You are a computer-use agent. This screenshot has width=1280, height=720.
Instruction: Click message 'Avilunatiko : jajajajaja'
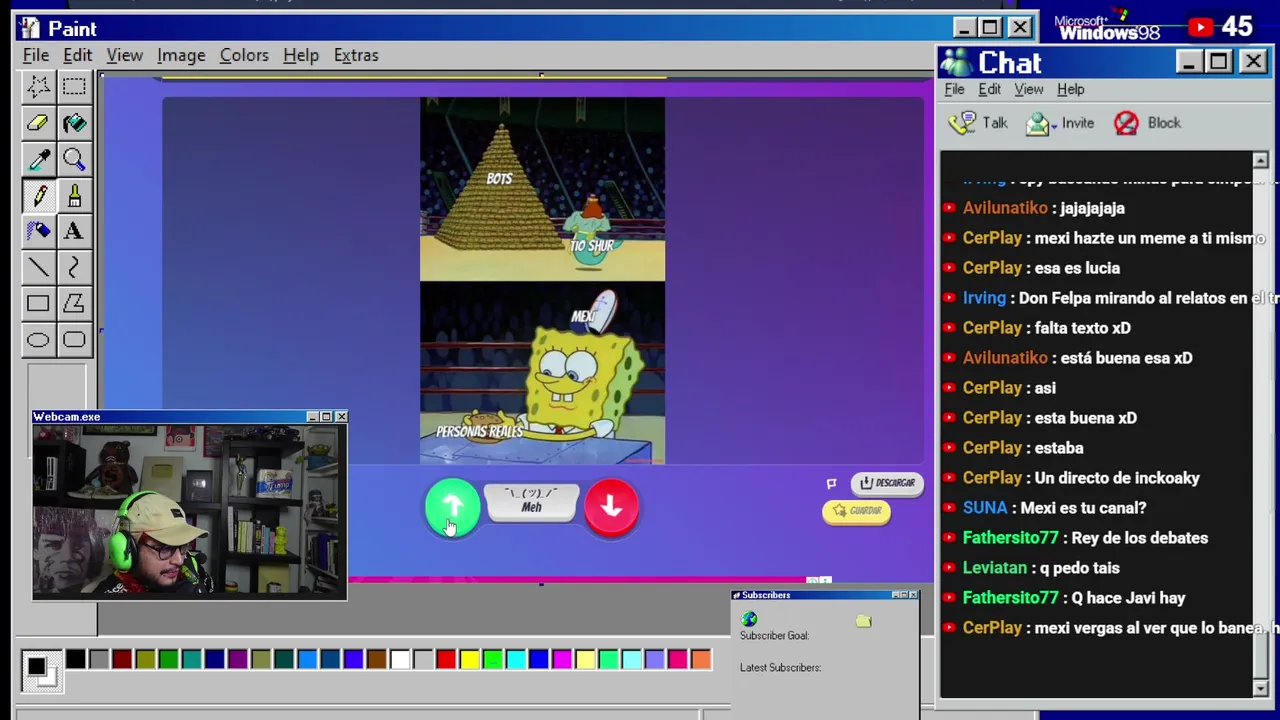[x=1043, y=208]
